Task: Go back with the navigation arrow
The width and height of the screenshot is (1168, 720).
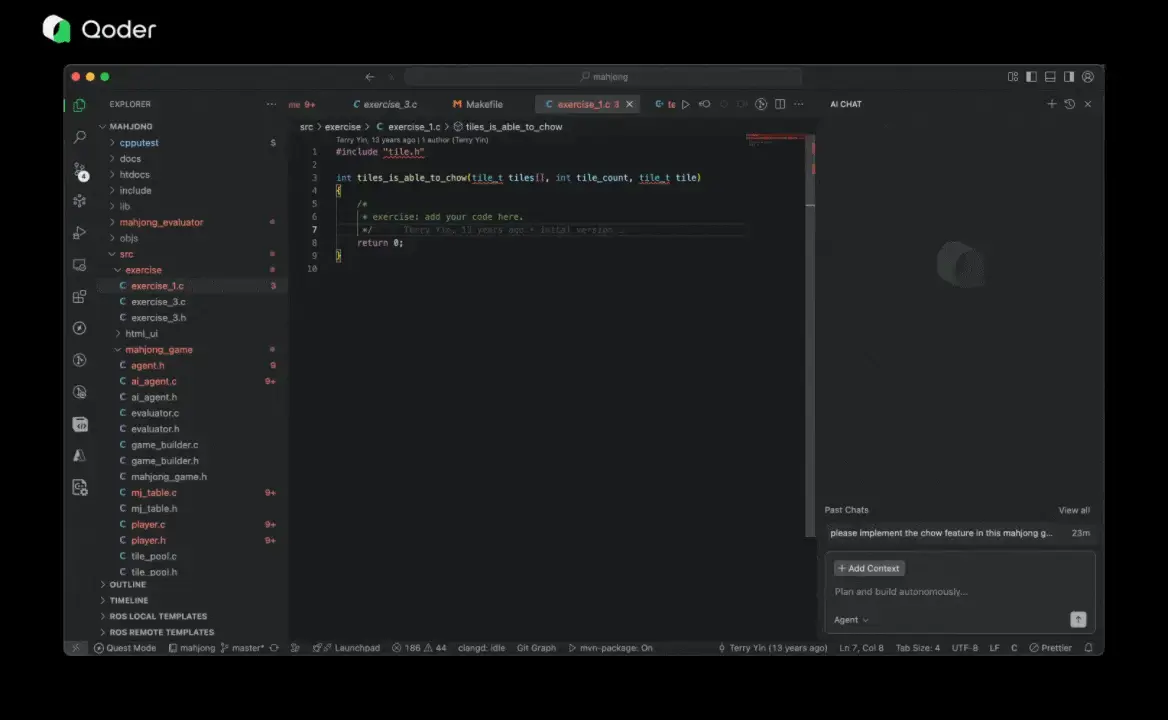Action: pos(369,77)
